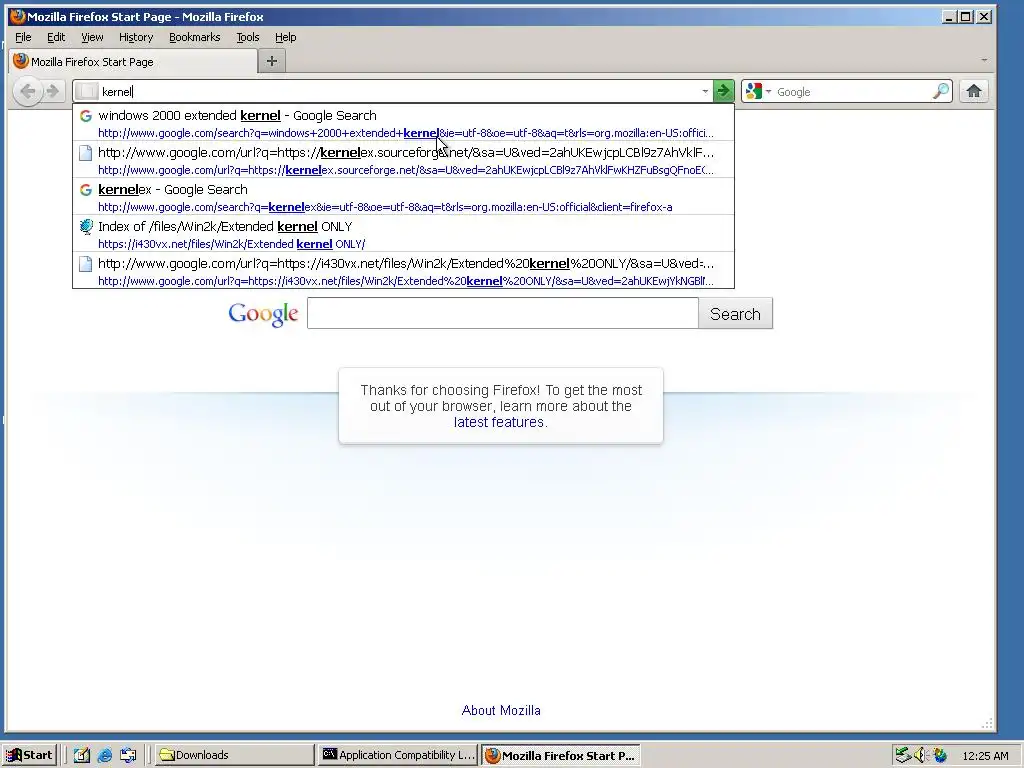This screenshot has height=768, width=1024.
Task: Open the File menu
Action: point(23,37)
